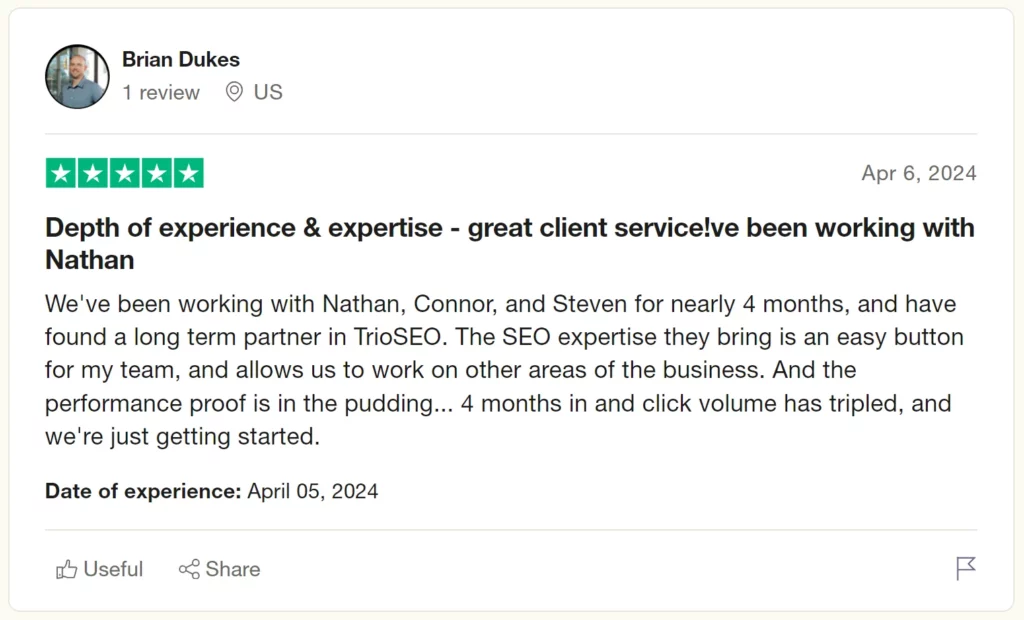The image size is (1024, 620).
Task: Click the first green star icon
Action: pyautogui.click(x=60, y=172)
